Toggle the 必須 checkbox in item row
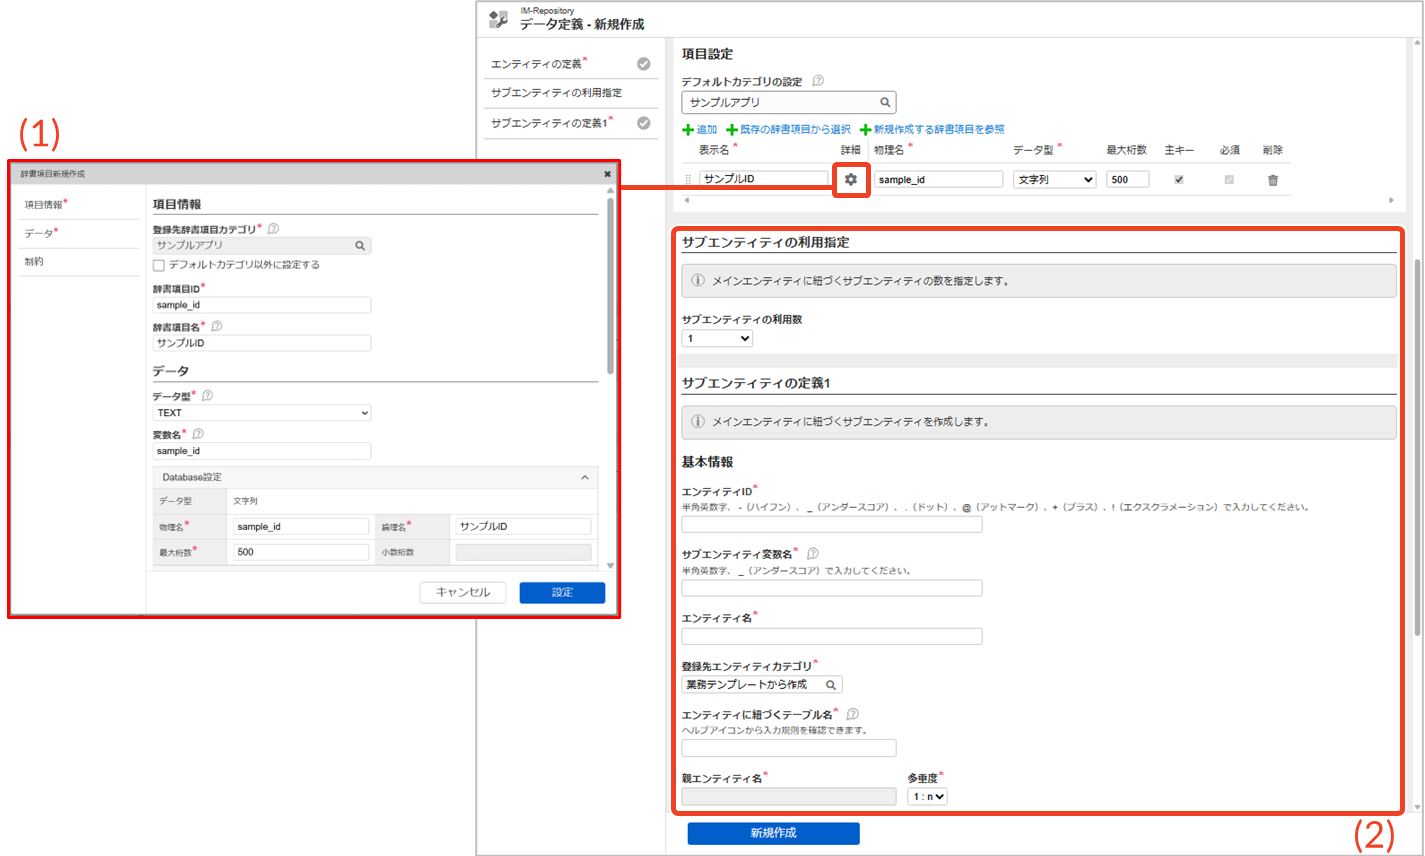This screenshot has width=1425, height=856. [x=1229, y=180]
